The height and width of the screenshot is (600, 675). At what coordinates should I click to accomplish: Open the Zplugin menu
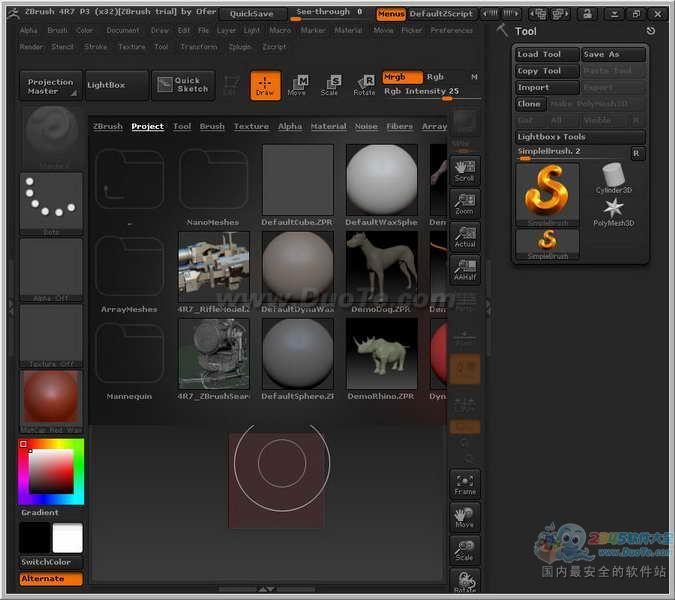(240, 46)
